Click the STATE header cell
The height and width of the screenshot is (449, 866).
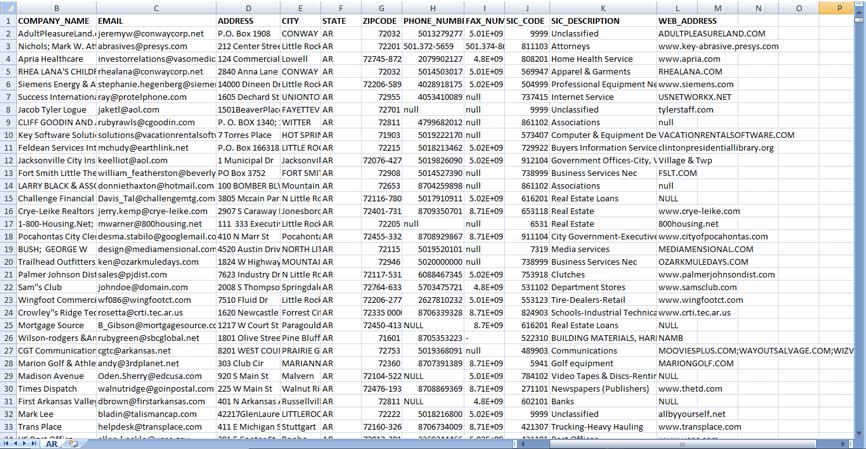pyautogui.click(x=341, y=21)
